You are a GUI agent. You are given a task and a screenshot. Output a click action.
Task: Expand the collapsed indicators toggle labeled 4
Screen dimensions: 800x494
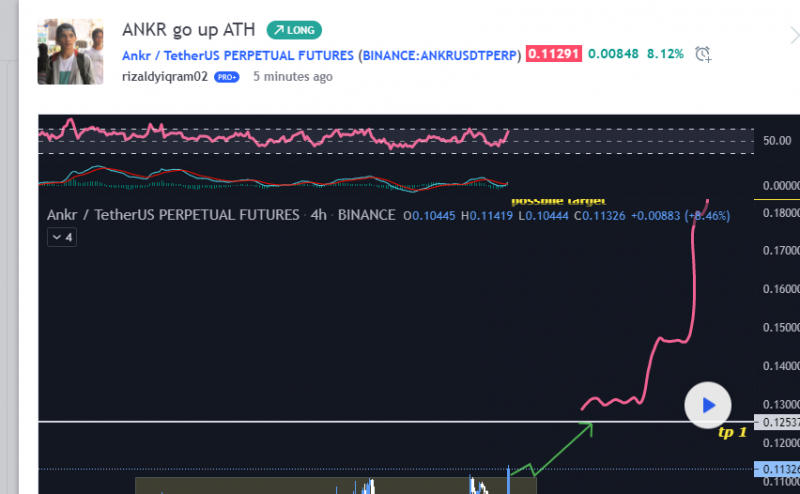[61, 237]
